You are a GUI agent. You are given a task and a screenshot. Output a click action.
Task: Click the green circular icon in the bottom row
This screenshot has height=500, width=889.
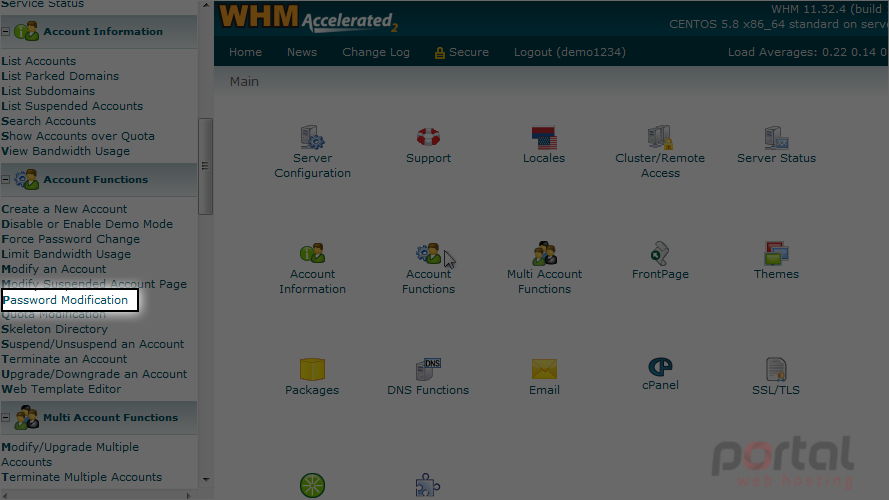pyautogui.click(x=312, y=486)
